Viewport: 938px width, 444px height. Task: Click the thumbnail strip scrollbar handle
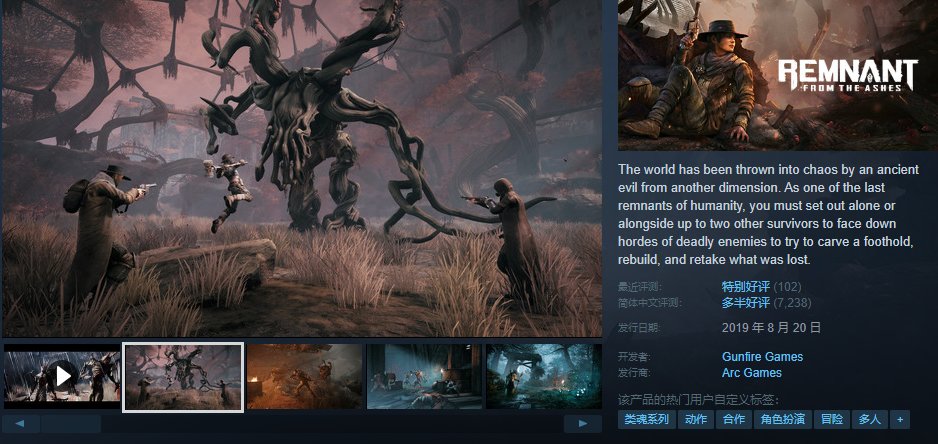click(x=71, y=424)
